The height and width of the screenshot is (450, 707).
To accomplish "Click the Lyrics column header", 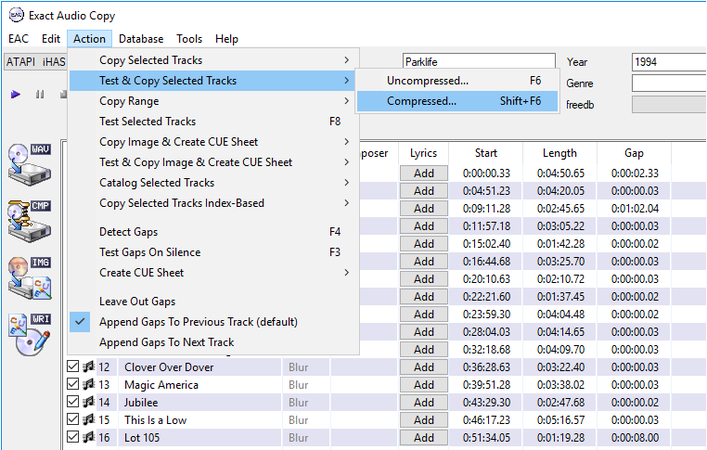I will [x=423, y=153].
